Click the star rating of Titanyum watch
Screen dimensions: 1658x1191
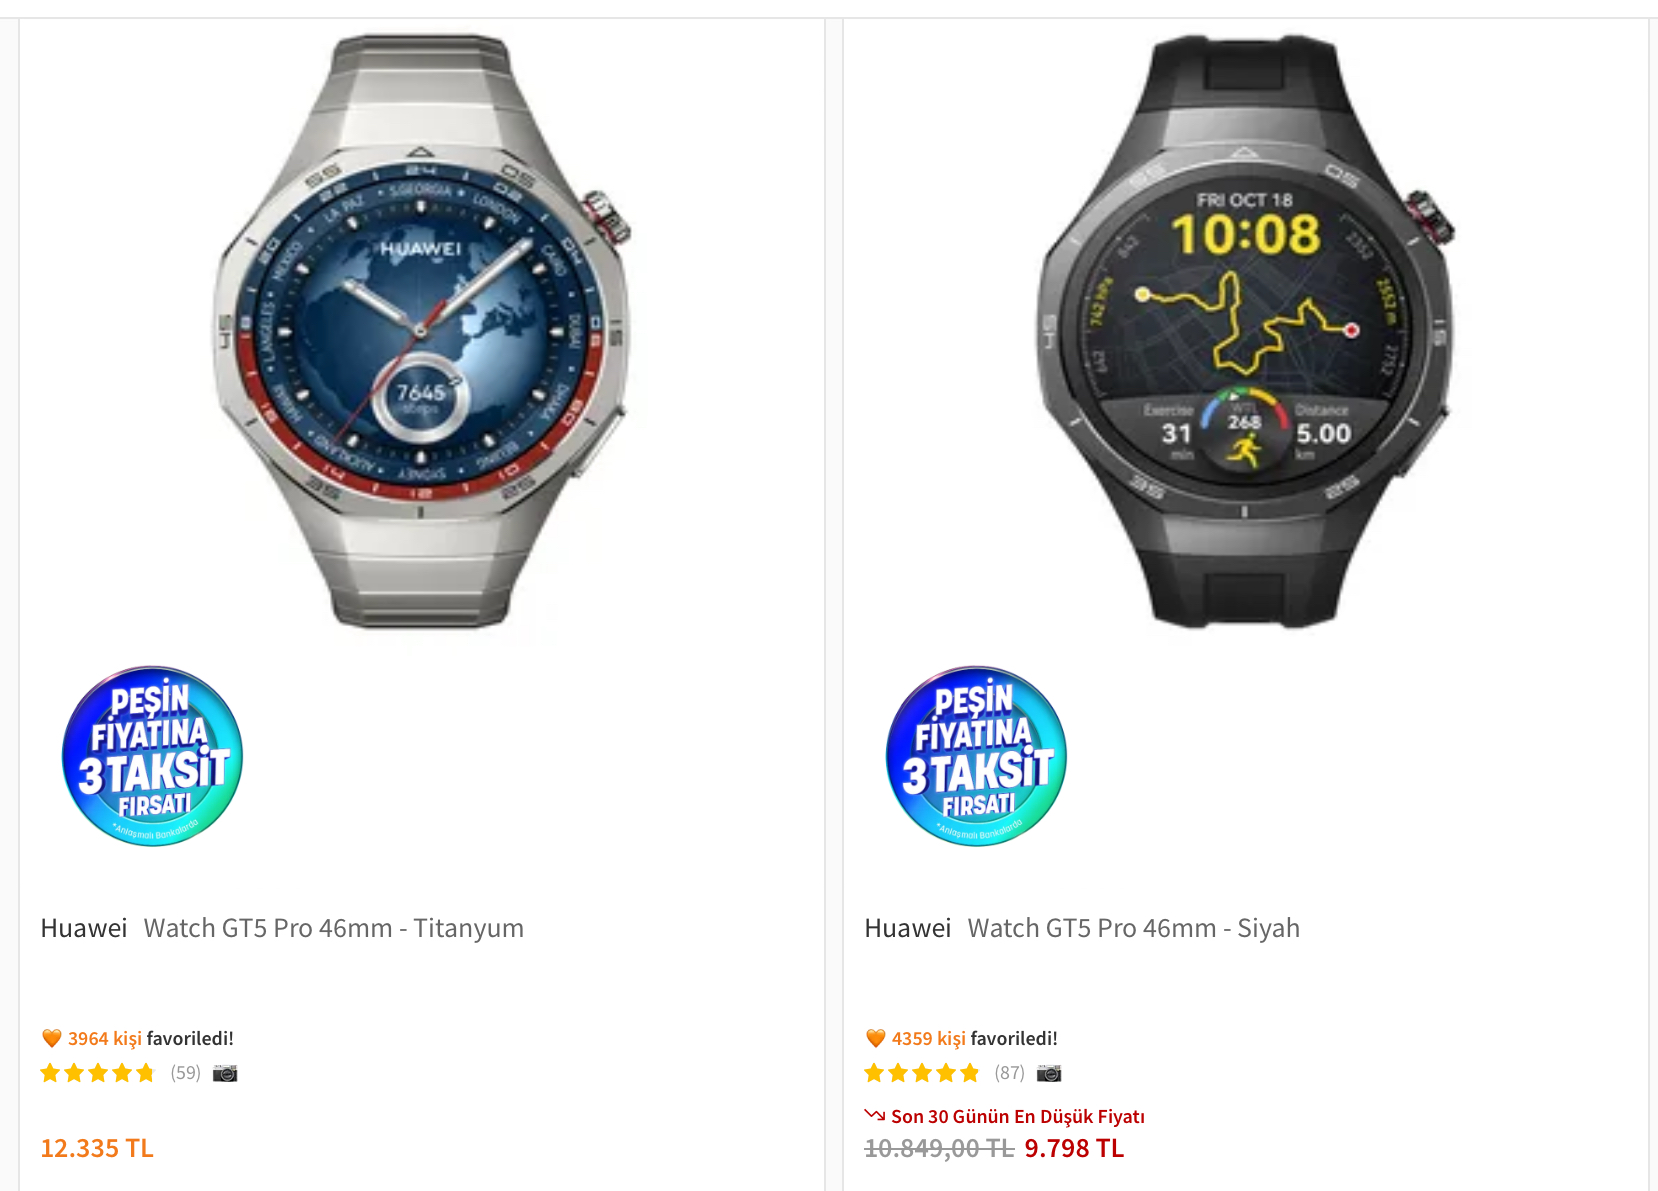(98, 1073)
